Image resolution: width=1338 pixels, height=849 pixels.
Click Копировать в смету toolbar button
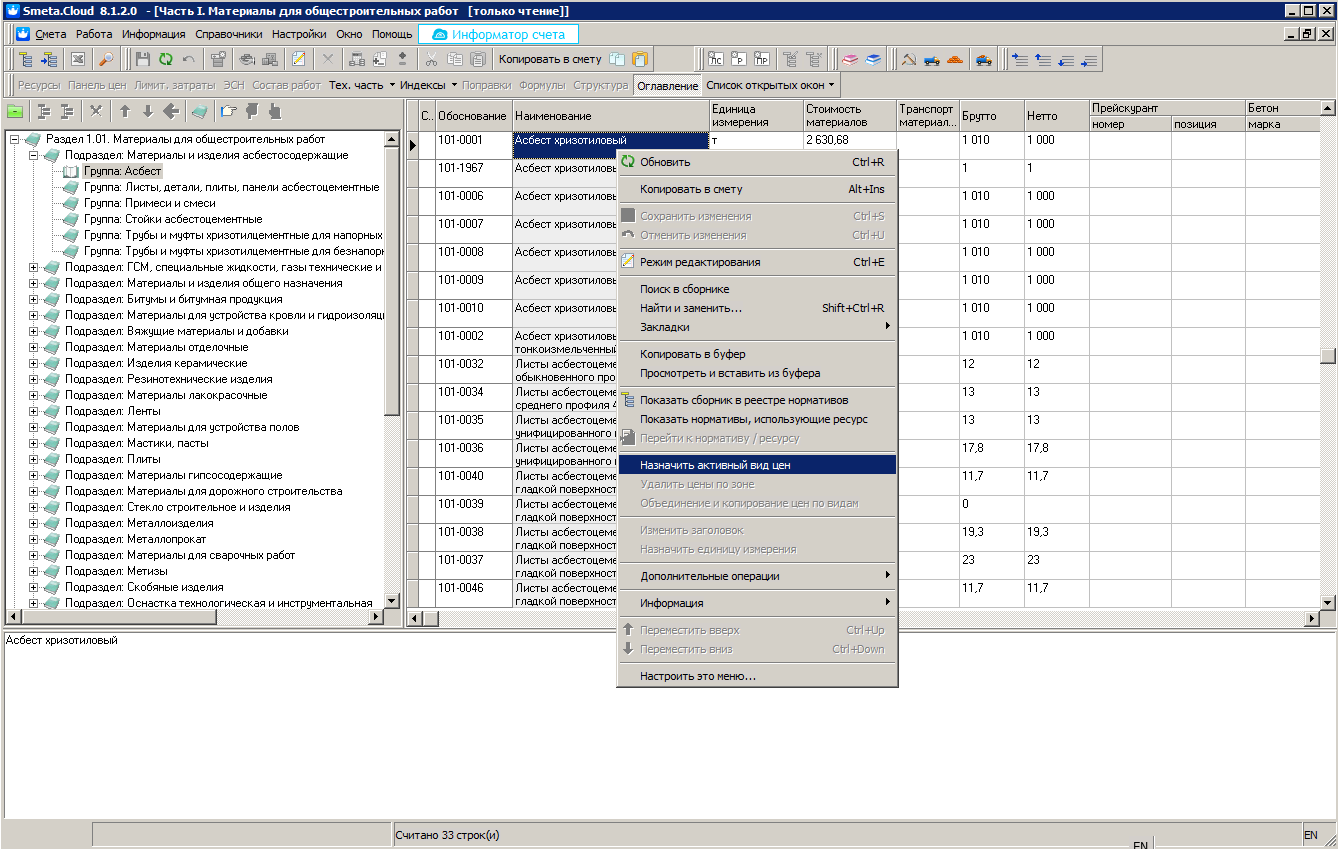click(551, 60)
